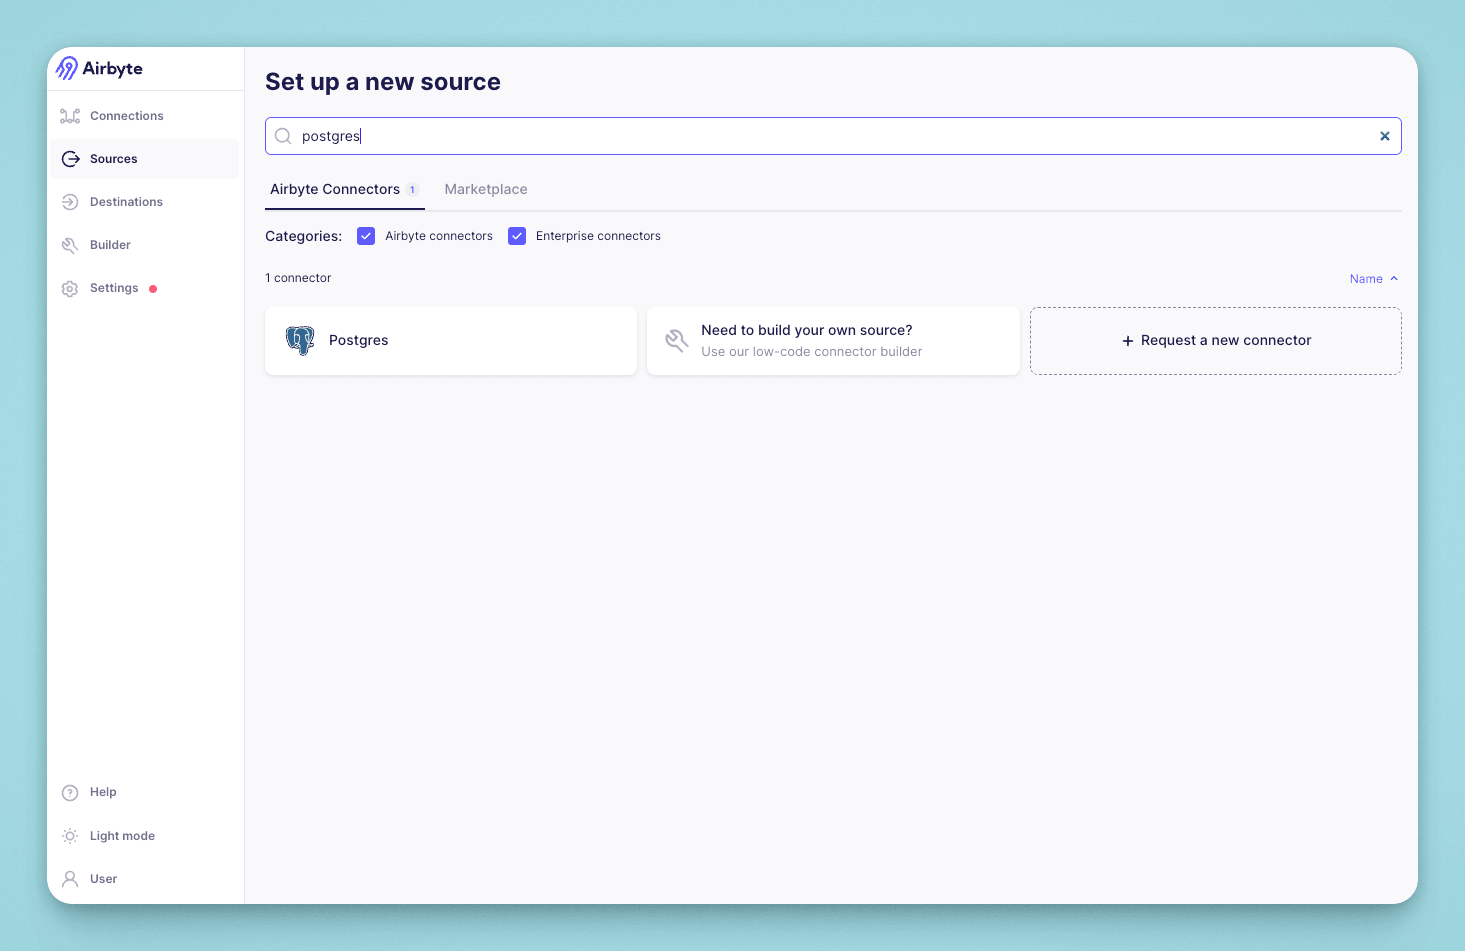
Task: Uncheck the Airbyte connectors checkbox
Action: 366,236
